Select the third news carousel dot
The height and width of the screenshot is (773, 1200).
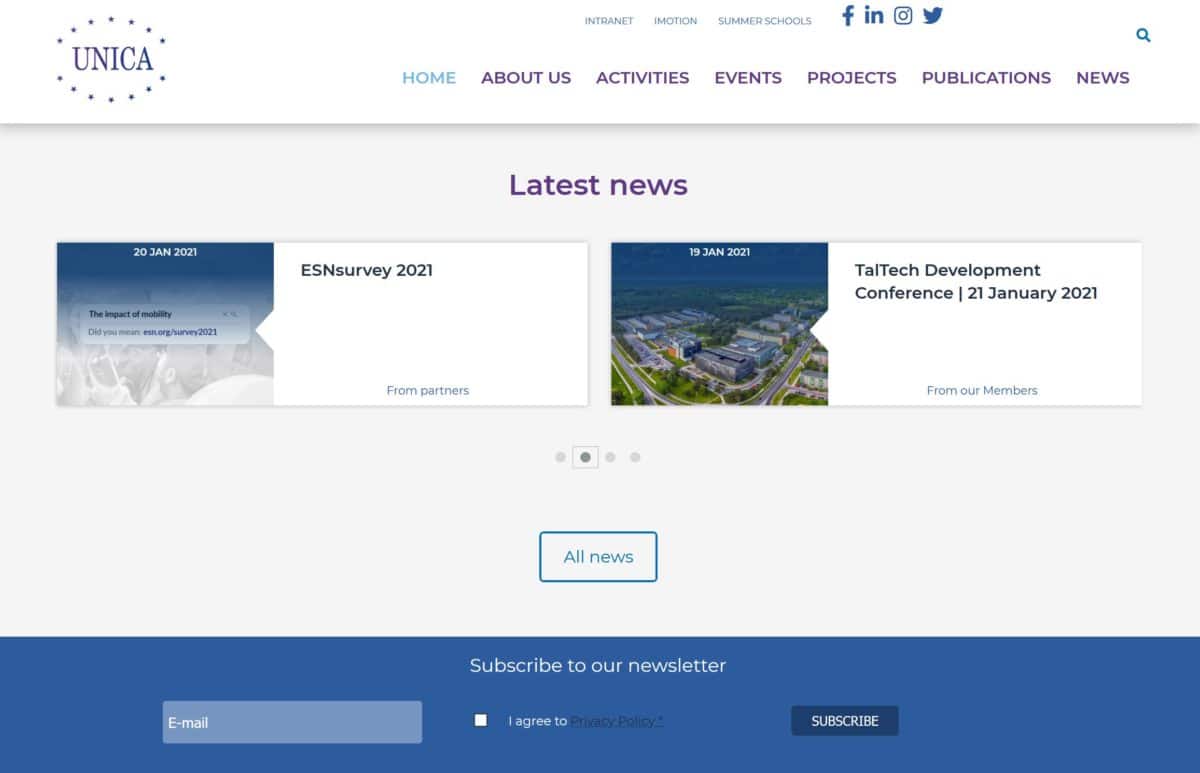(x=610, y=457)
